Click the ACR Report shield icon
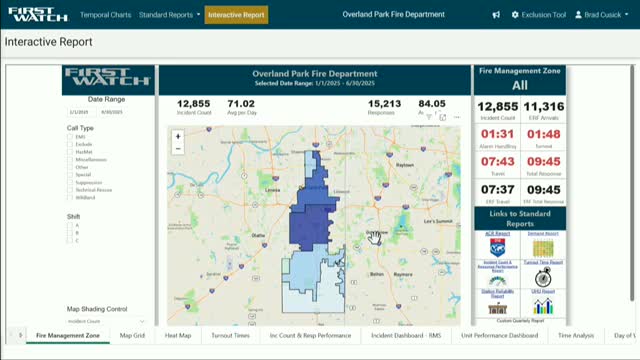 [497, 248]
